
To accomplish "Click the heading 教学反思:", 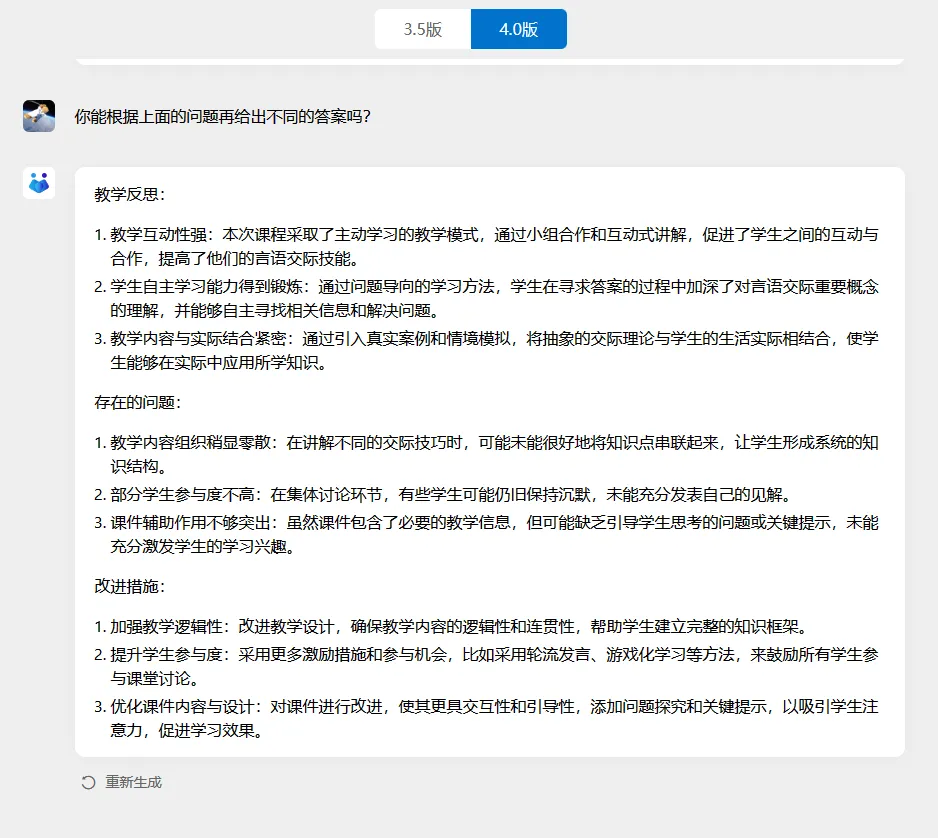I will click(130, 194).
